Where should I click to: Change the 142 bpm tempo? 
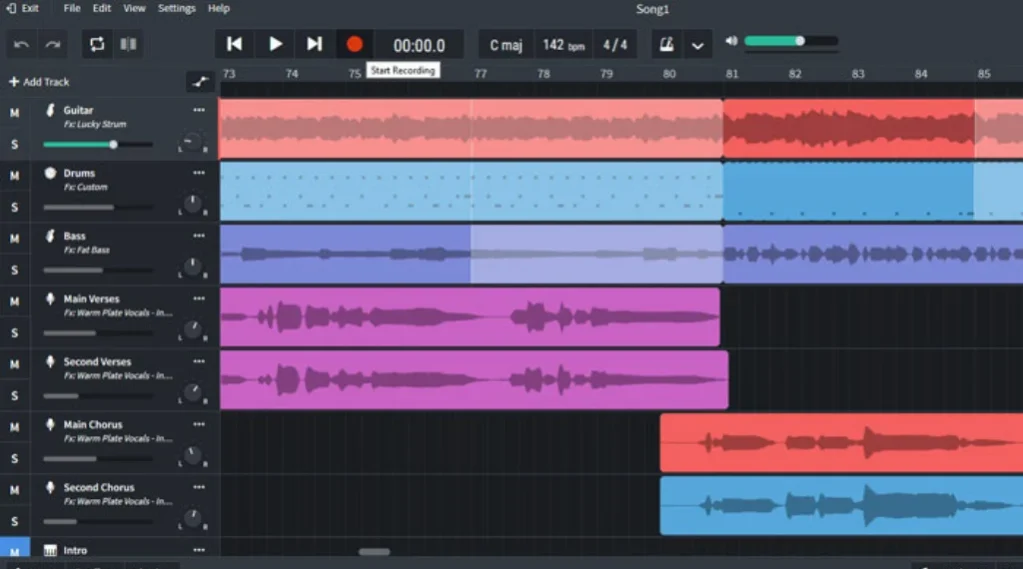click(x=564, y=45)
